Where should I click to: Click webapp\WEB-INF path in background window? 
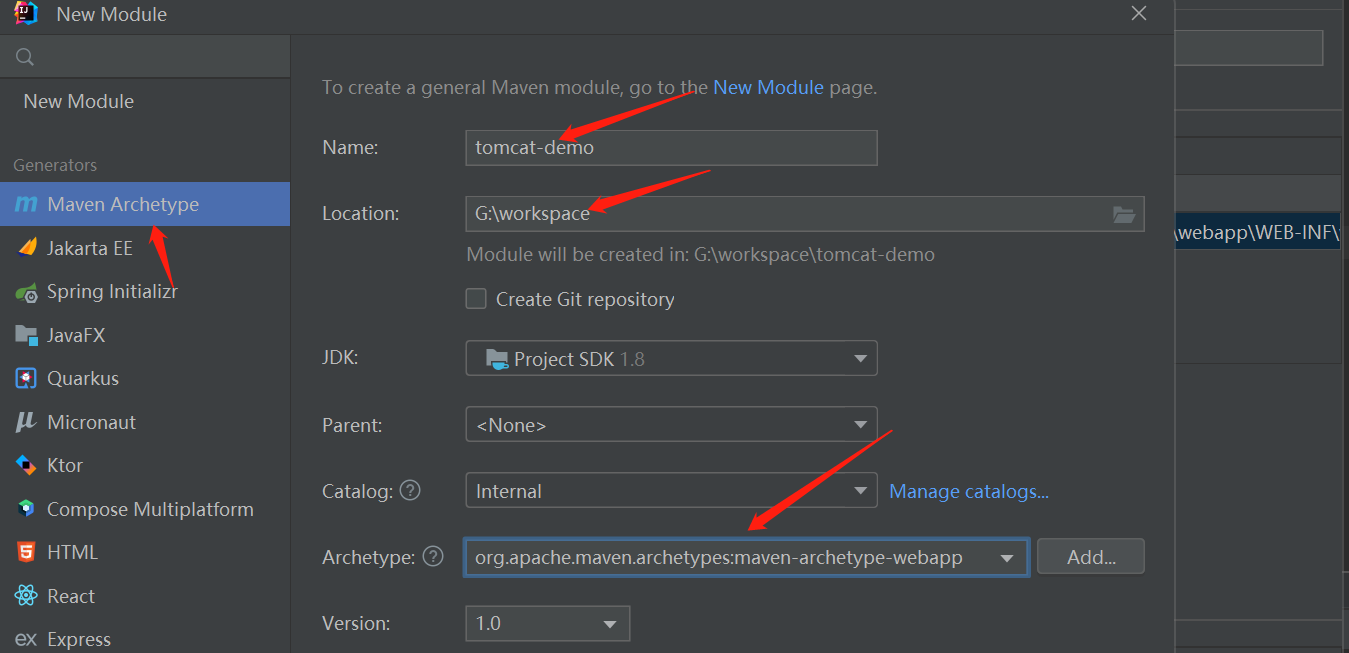(x=1258, y=233)
